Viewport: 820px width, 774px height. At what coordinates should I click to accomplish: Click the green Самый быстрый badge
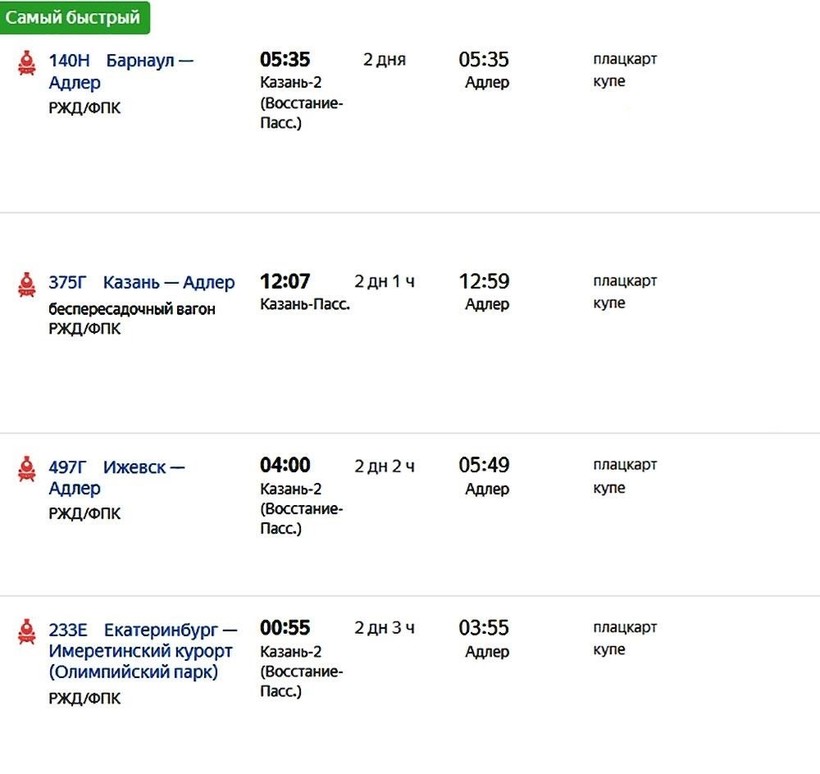point(76,17)
